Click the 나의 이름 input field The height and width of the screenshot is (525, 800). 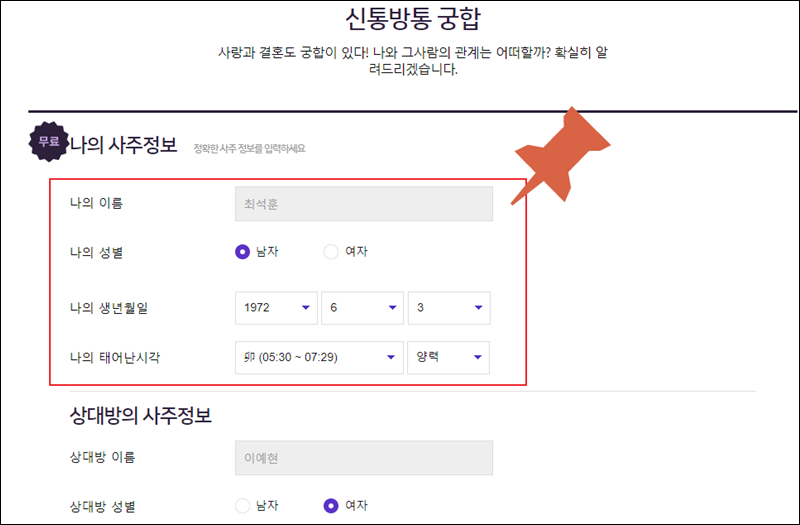tap(364, 204)
